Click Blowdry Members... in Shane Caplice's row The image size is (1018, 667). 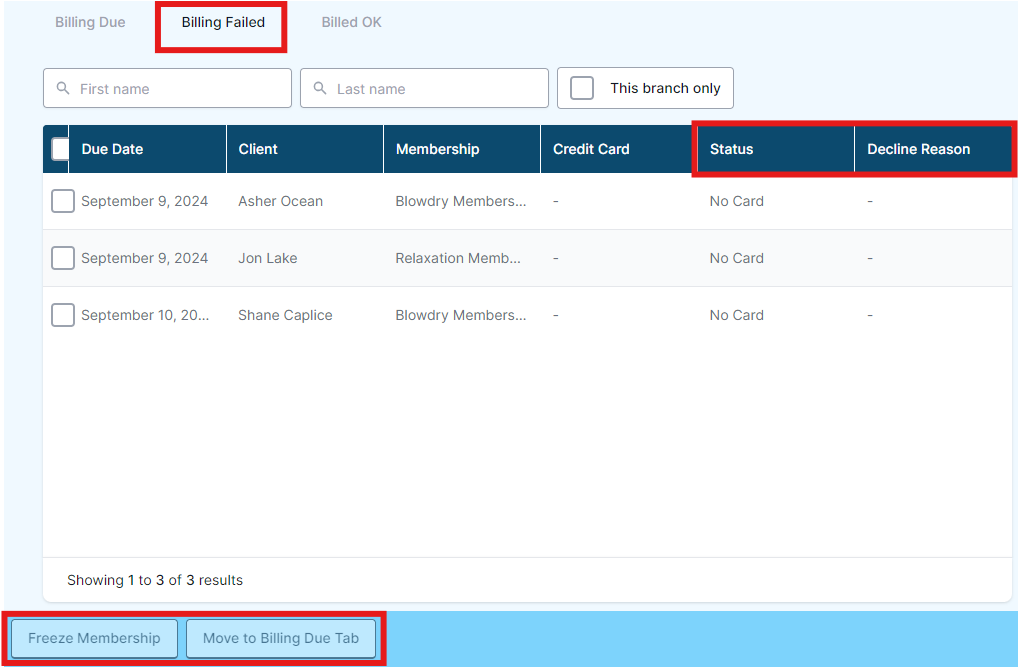(460, 315)
